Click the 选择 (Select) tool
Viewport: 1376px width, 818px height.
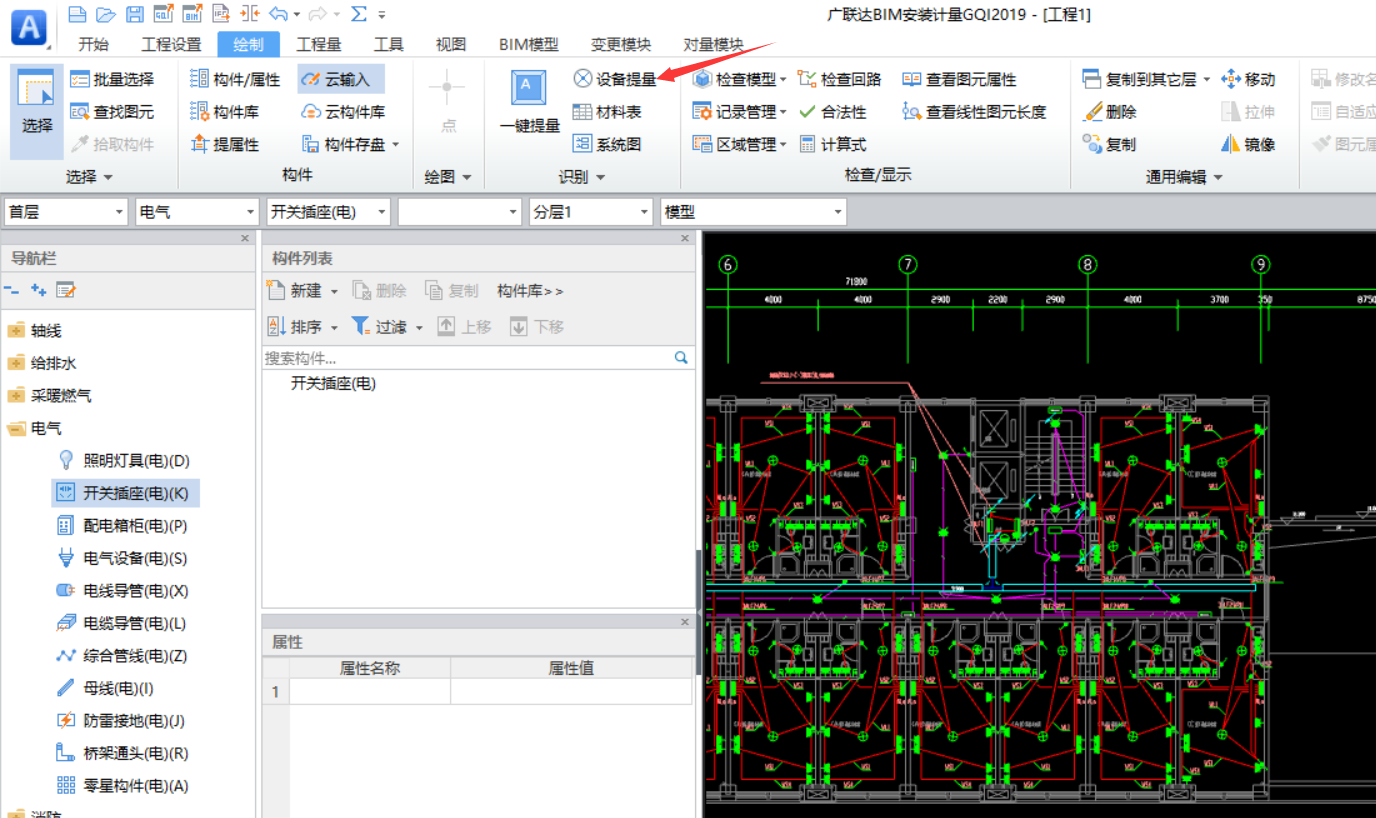(37, 113)
